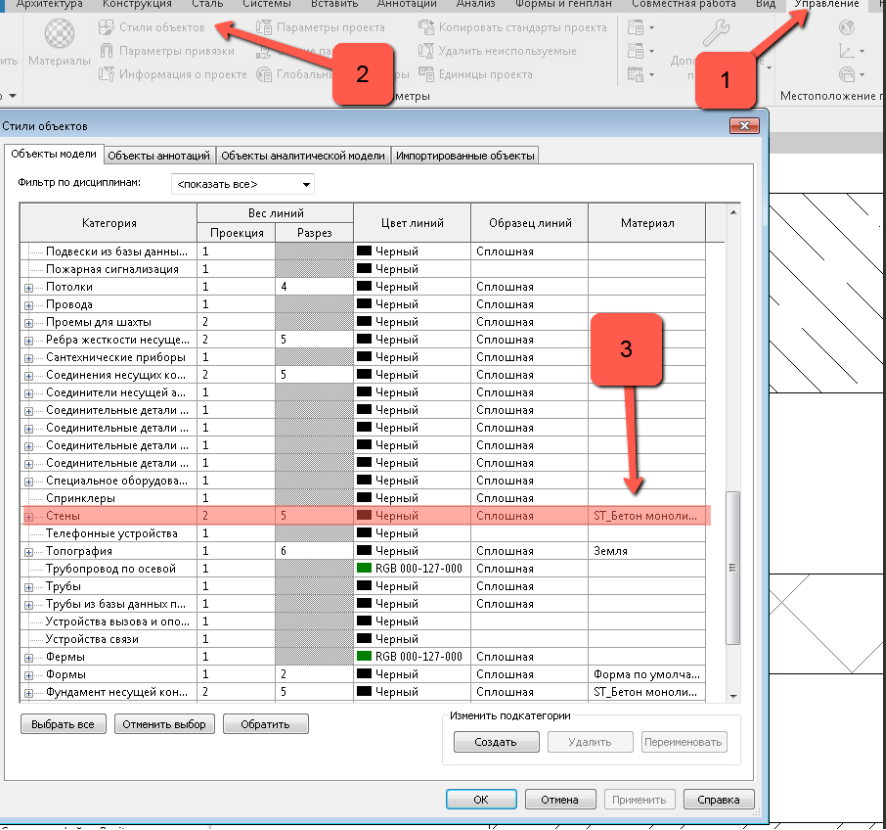Click projection weight 2 for Стены
This screenshot has width=886, height=830.
point(236,516)
